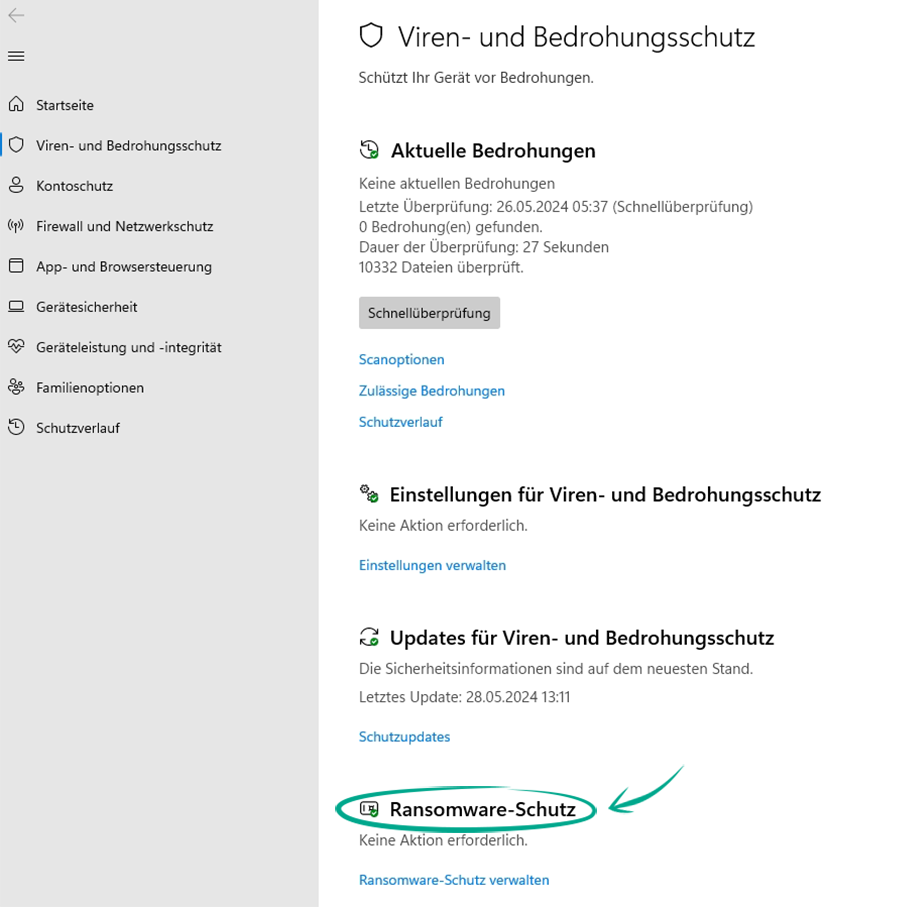Click the Firewall antenna icon
Viewport: 900px width, 907px height.
point(16,226)
